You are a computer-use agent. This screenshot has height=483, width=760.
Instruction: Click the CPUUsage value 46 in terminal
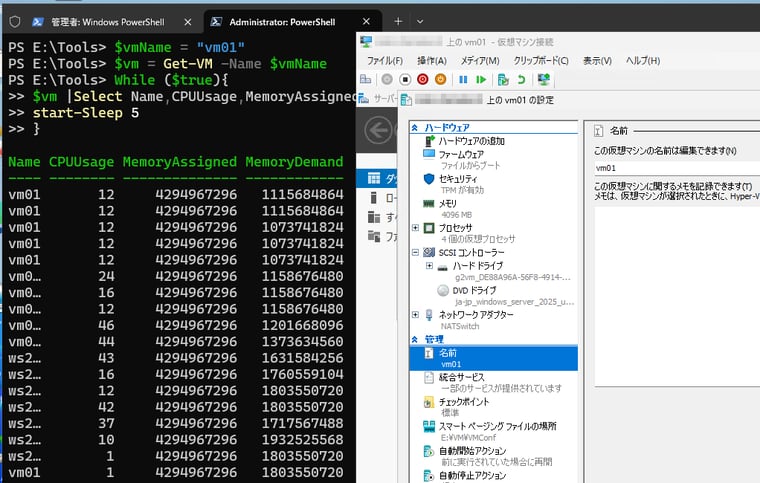106,325
